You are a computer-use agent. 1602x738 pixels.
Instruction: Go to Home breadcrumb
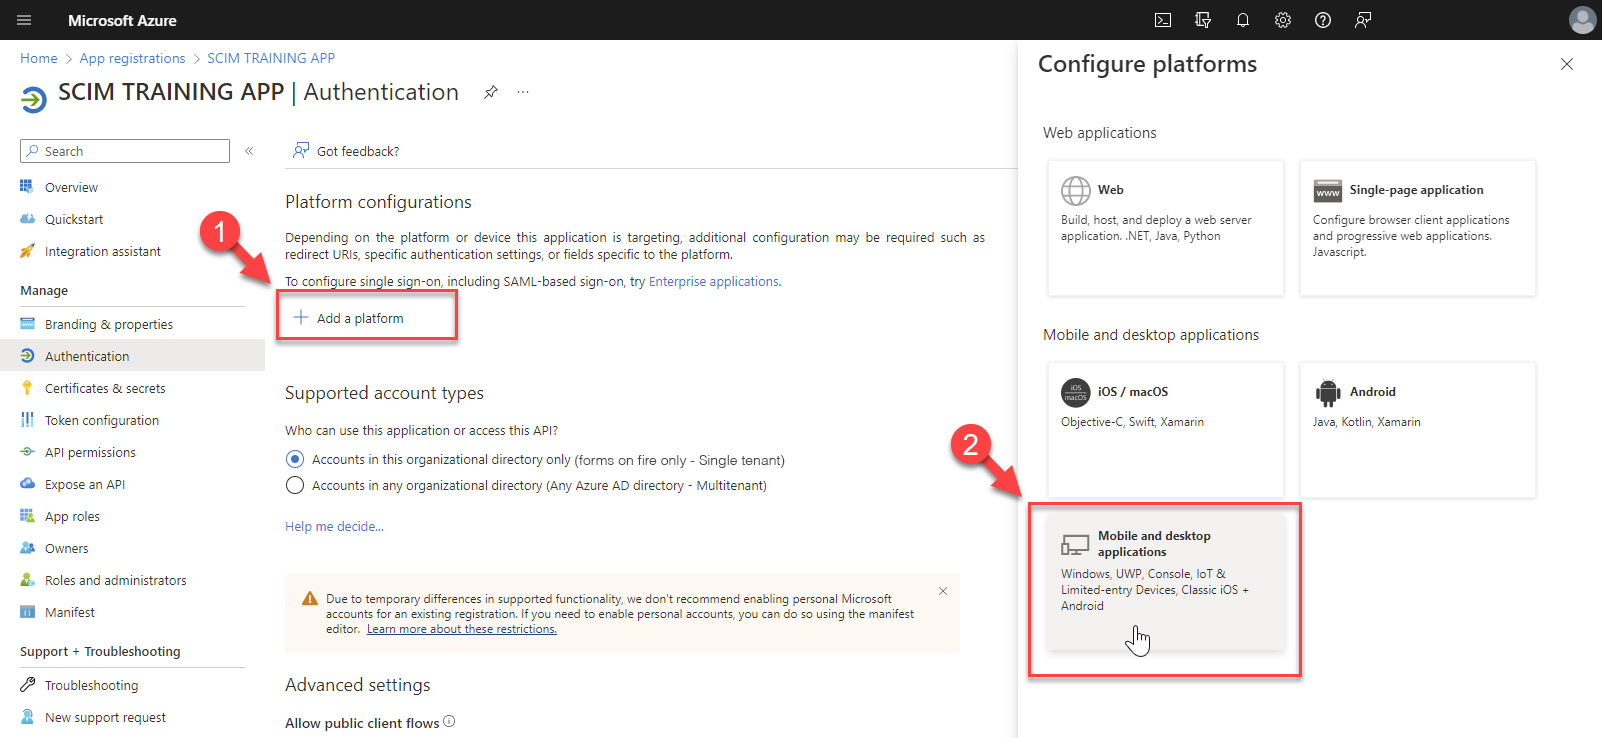pyautogui.click(x=39, y=58)
